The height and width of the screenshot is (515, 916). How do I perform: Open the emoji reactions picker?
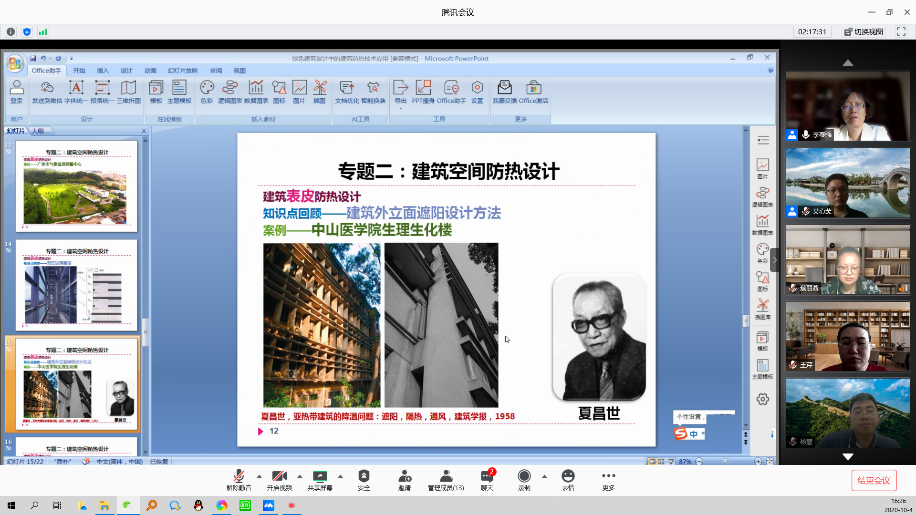pyautogui.click(x=568, y=478)
